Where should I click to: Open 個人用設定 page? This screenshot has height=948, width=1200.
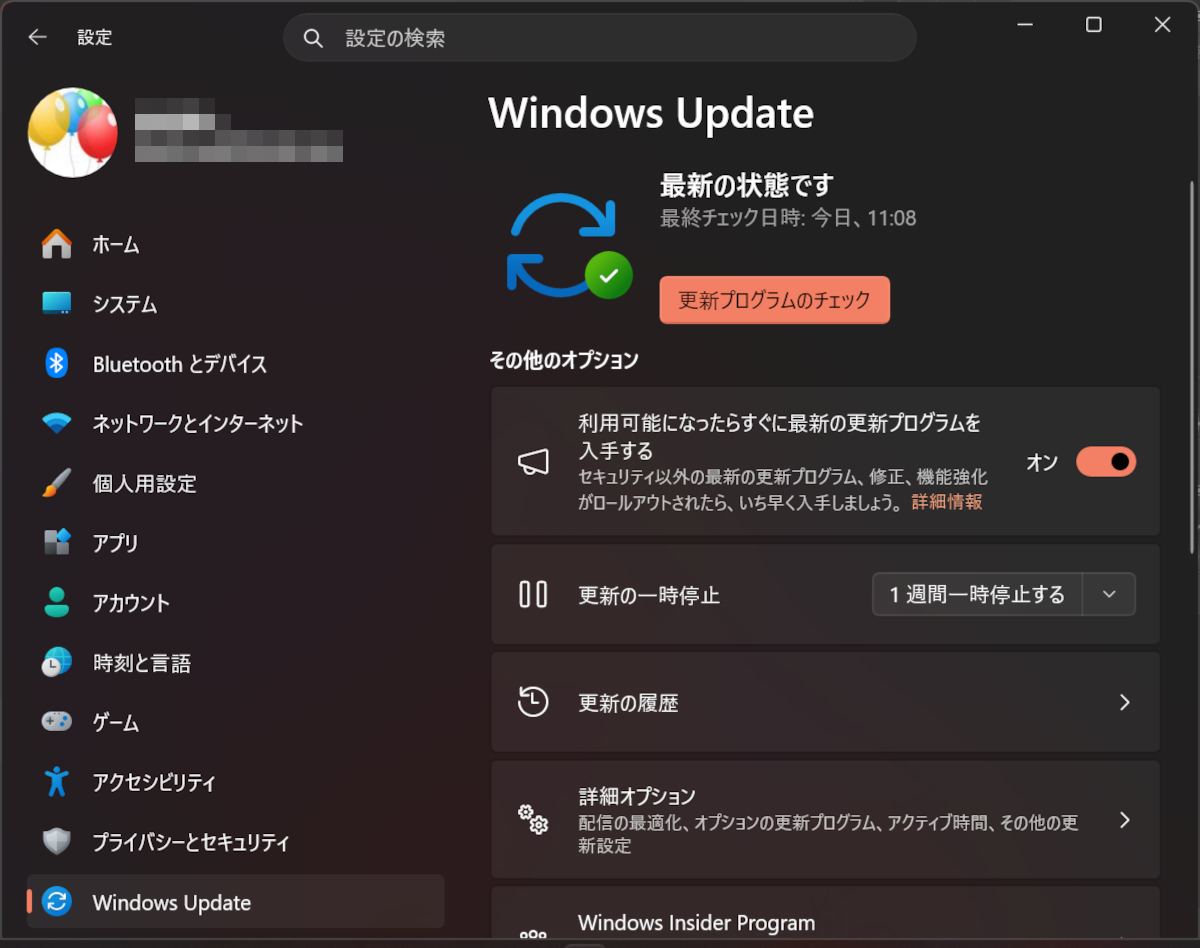(x=236, y=483)
